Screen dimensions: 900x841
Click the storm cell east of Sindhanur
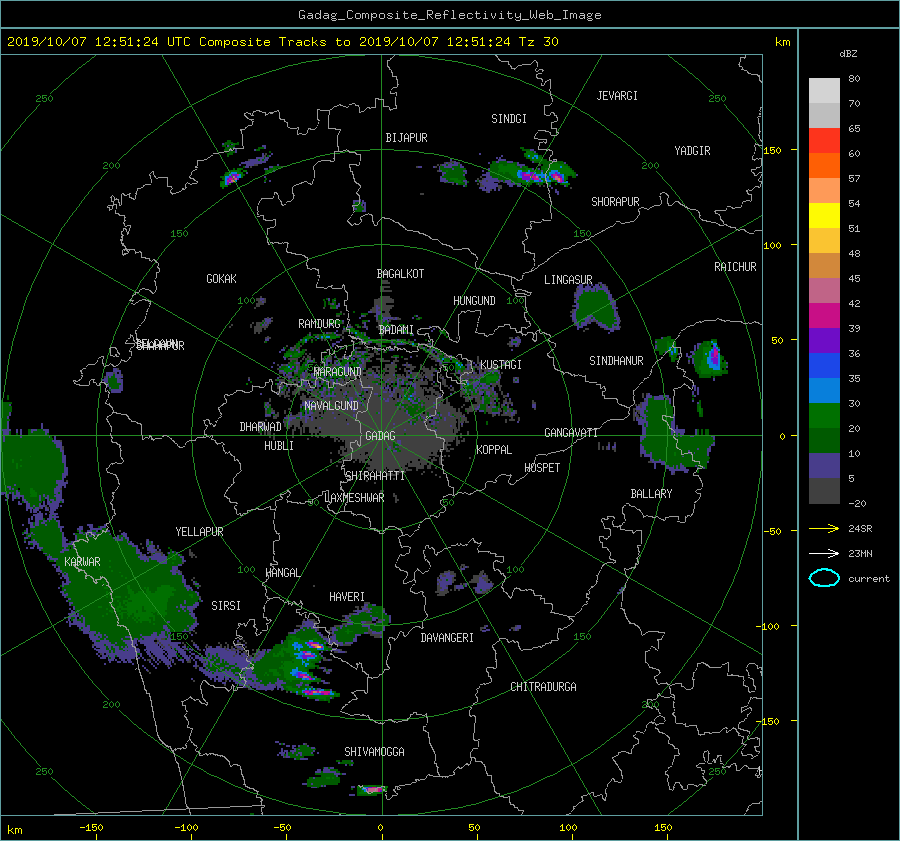(709, 359)
